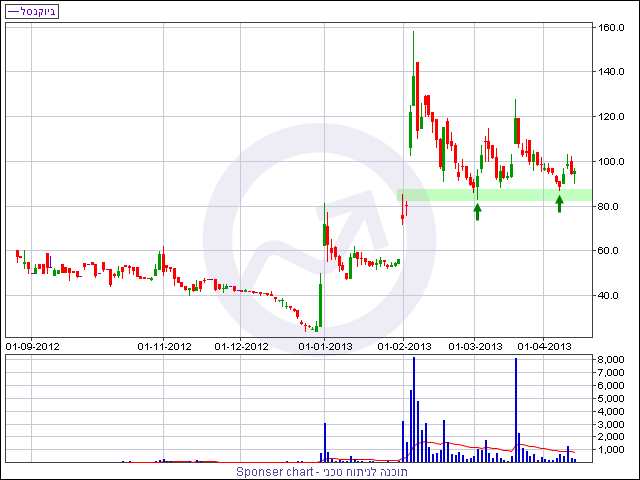Viewport: 640px width, 480px height.
Task: Click the 80.0 price axis label
Action: (x=612, y=206)
